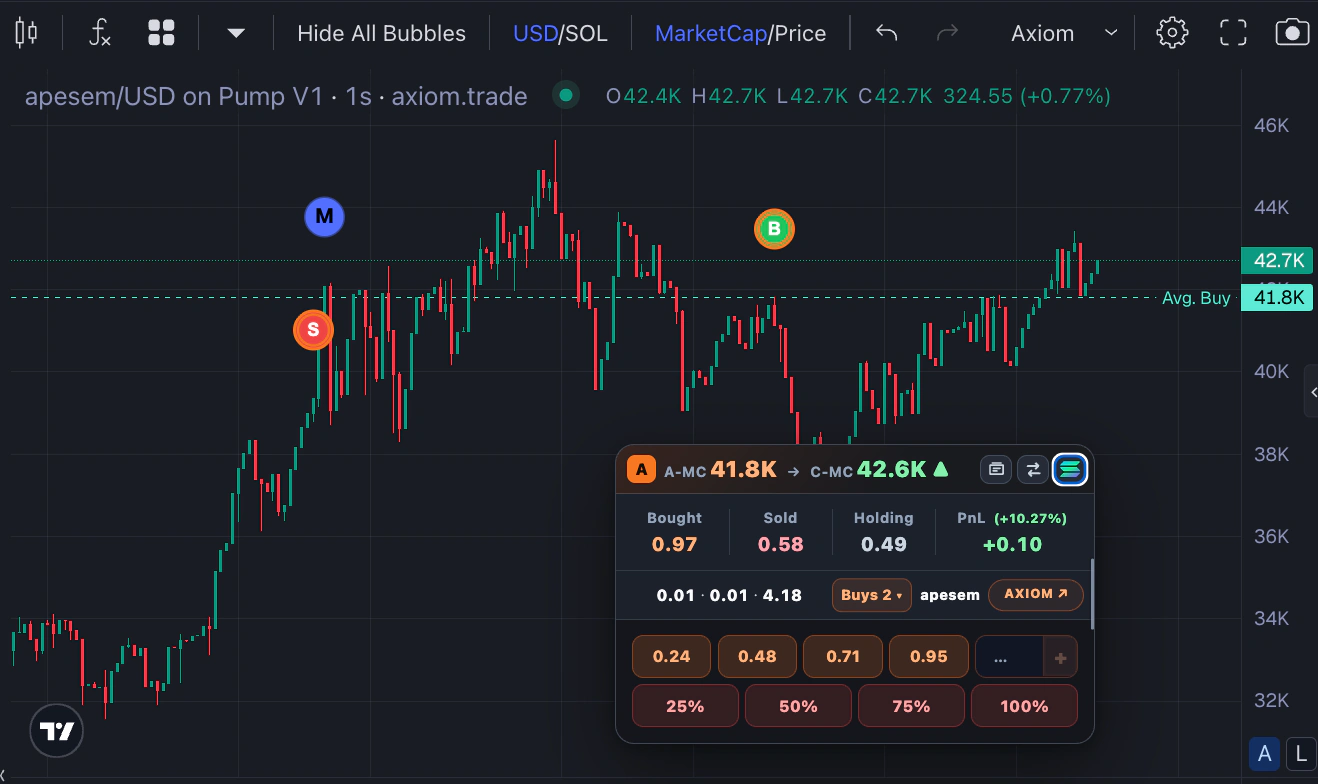Click Hide All Bubbles

coord(381,33)
